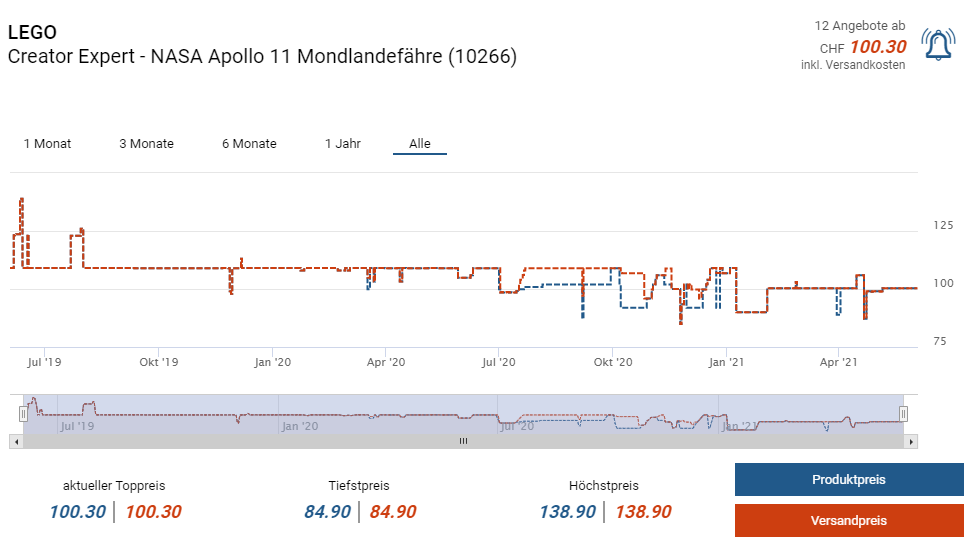The height and width of the screenshot is (540, 971).
Task: Select the Alle time range
Action: (420, 144)
